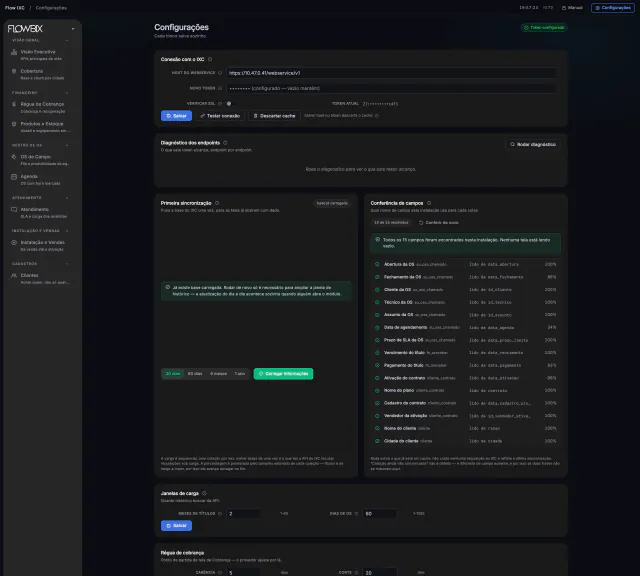Click the check icon for Data de agendamento
Screen dimensions: 640x576
377,327
